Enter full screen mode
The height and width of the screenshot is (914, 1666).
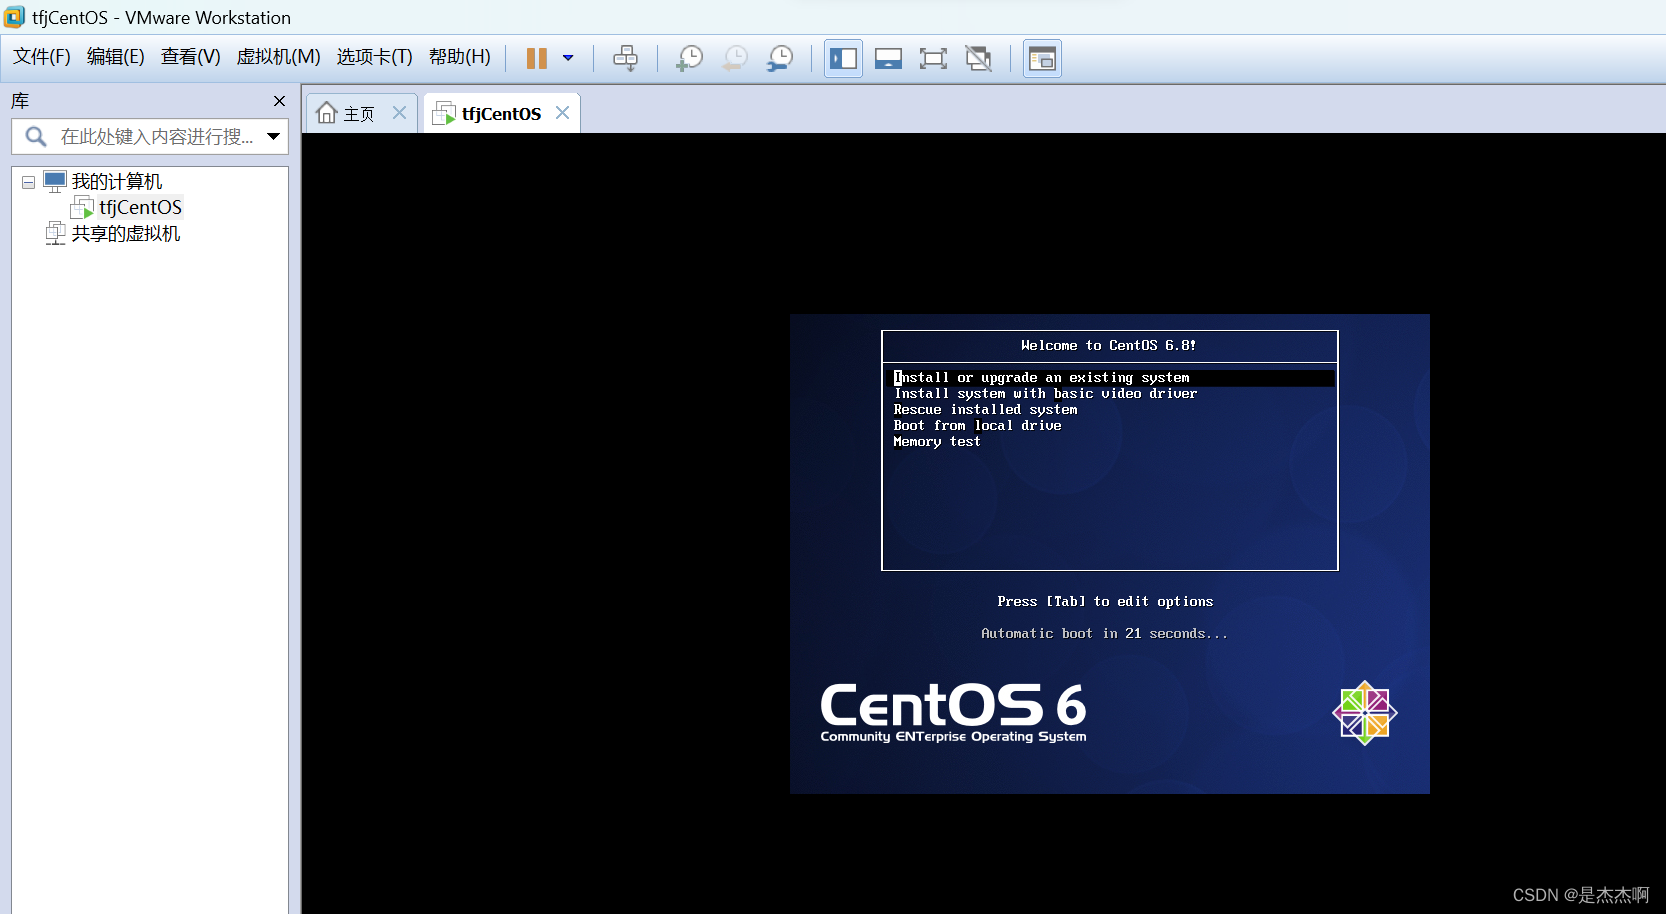point(933,58)
